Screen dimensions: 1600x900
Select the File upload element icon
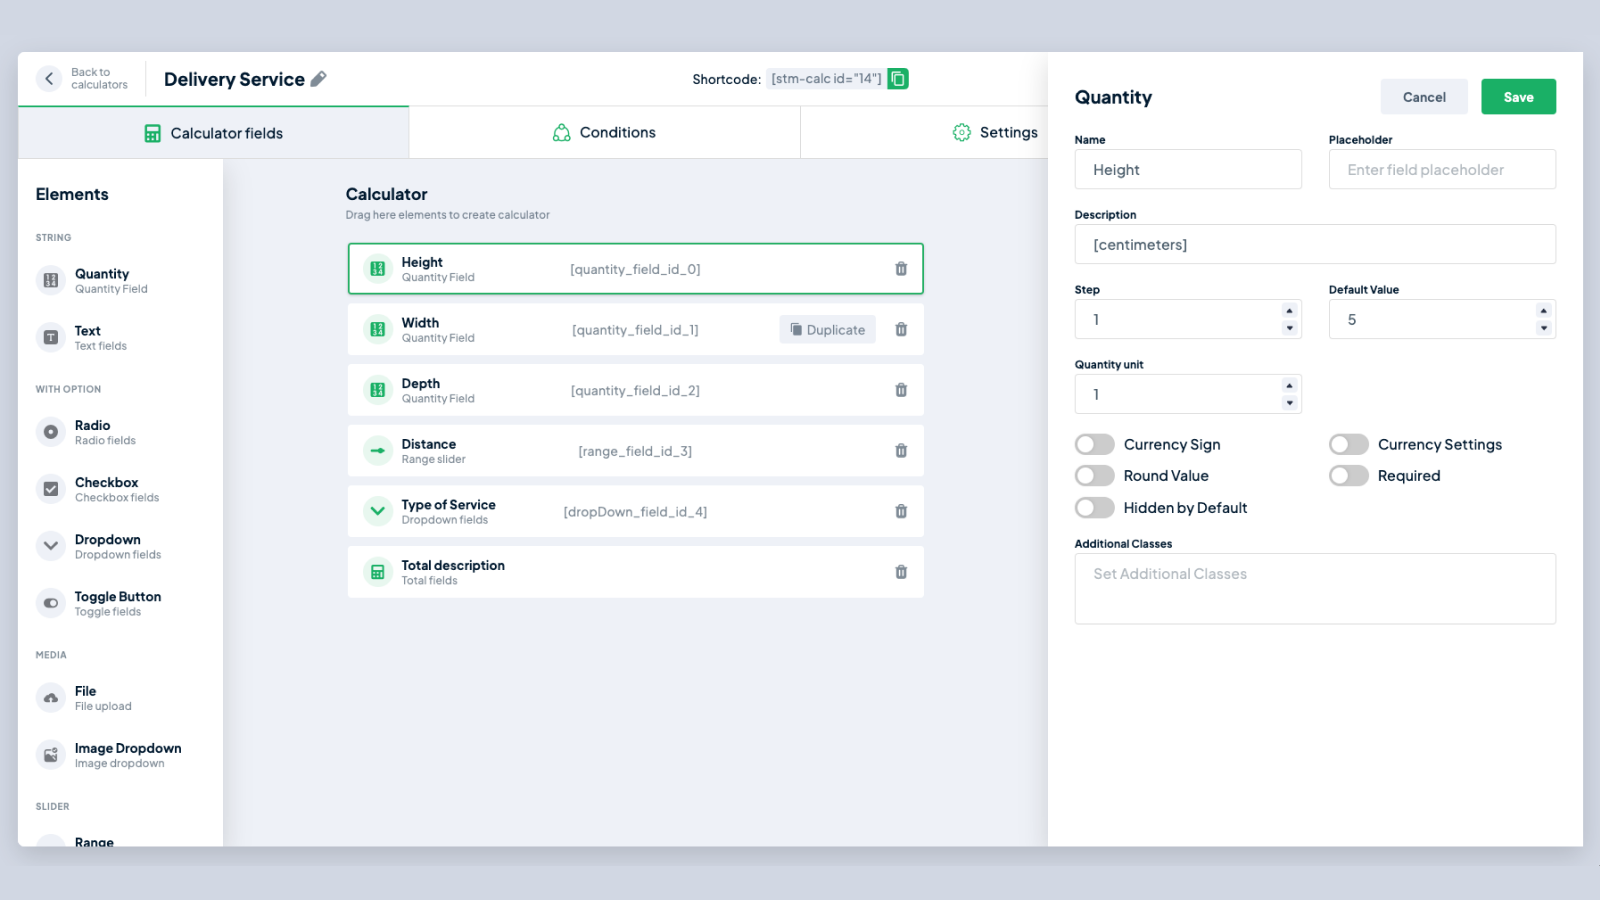pos(51,698)
